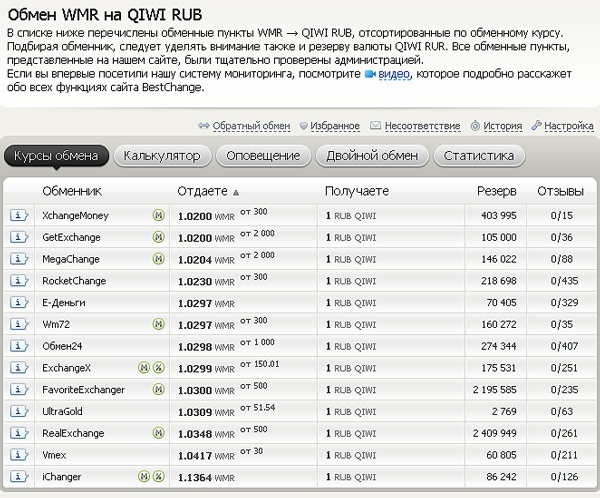Click the 1.0417 WMR rate
The image size is (600, 498).
point(206,456)
